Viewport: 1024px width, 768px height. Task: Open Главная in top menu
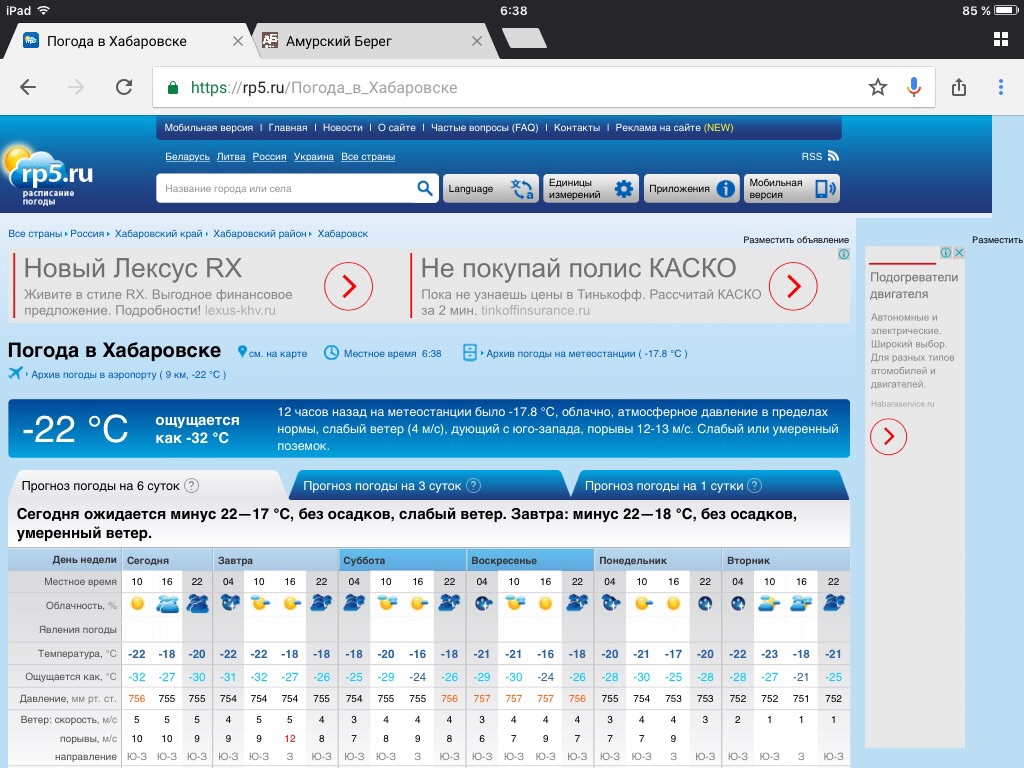[x=287, y=128]
